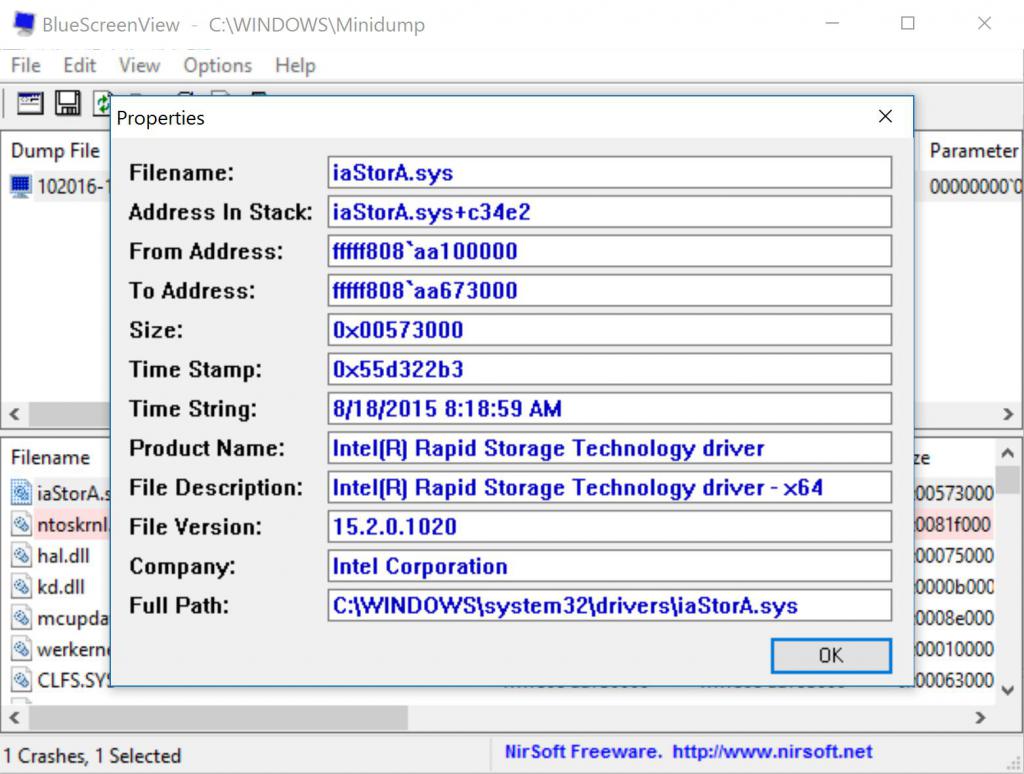Click the Advanced Options toolbar icon
The width and height of the screenshot is (1024, 774).
(30, 104)
